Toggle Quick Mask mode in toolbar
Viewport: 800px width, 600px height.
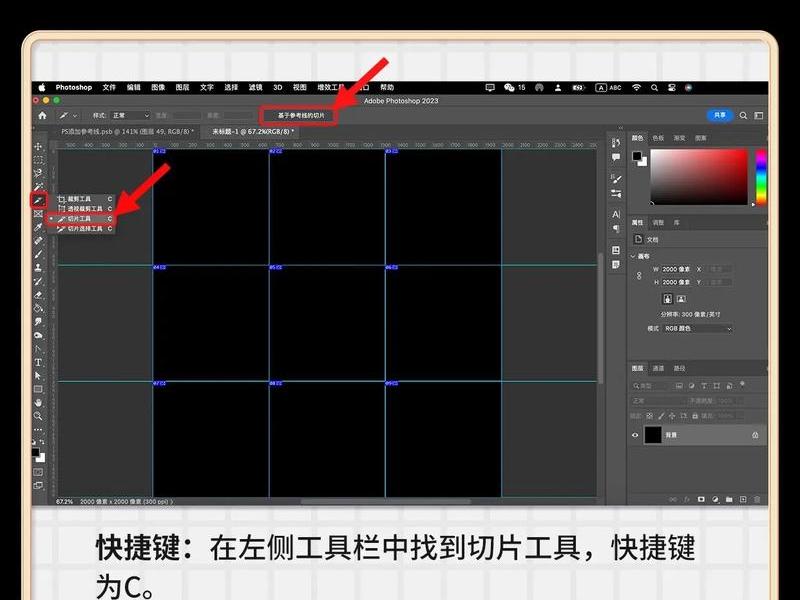point(38,472)
